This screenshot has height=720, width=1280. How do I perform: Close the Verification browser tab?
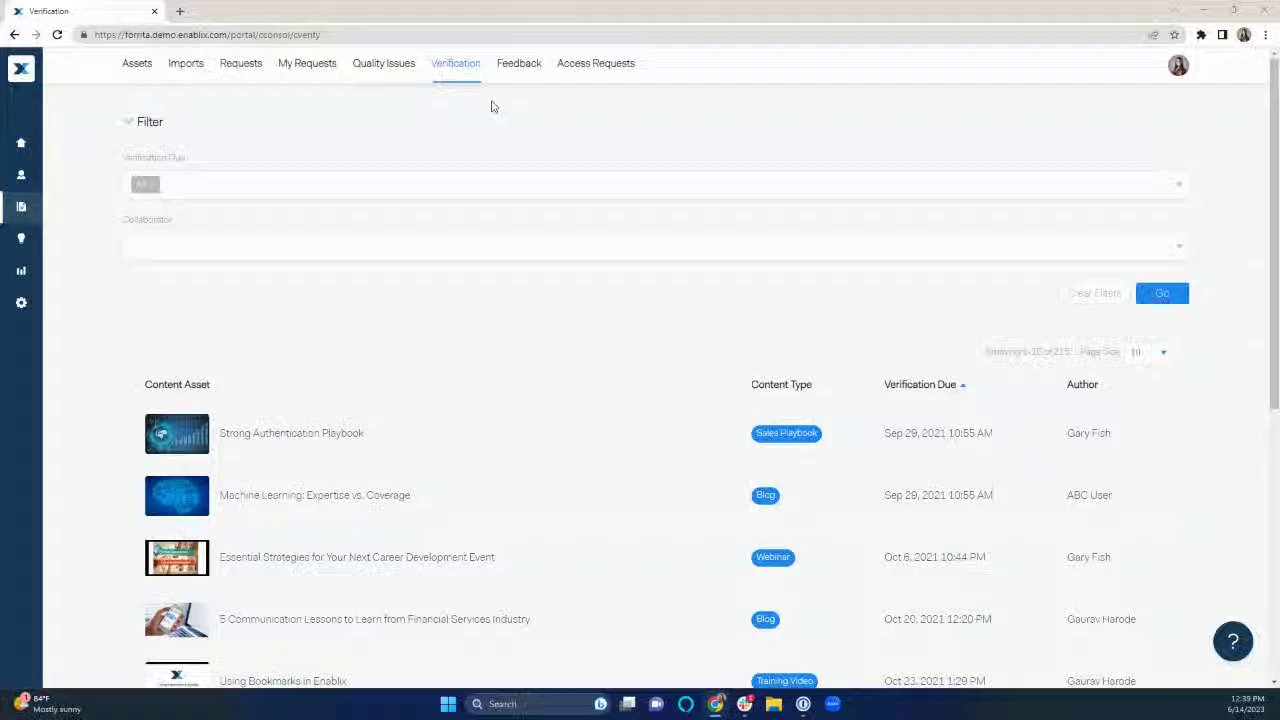coord(154,11)
